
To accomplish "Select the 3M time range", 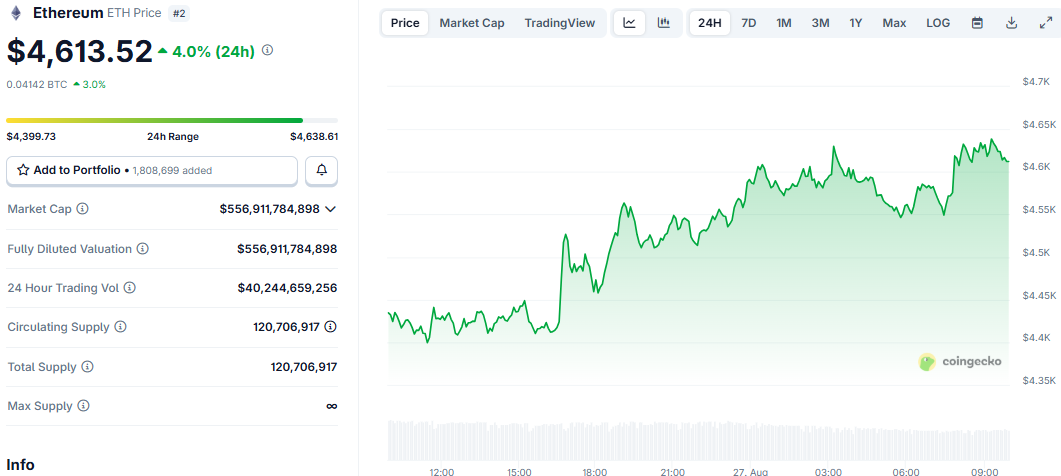I will coord(820,23).
